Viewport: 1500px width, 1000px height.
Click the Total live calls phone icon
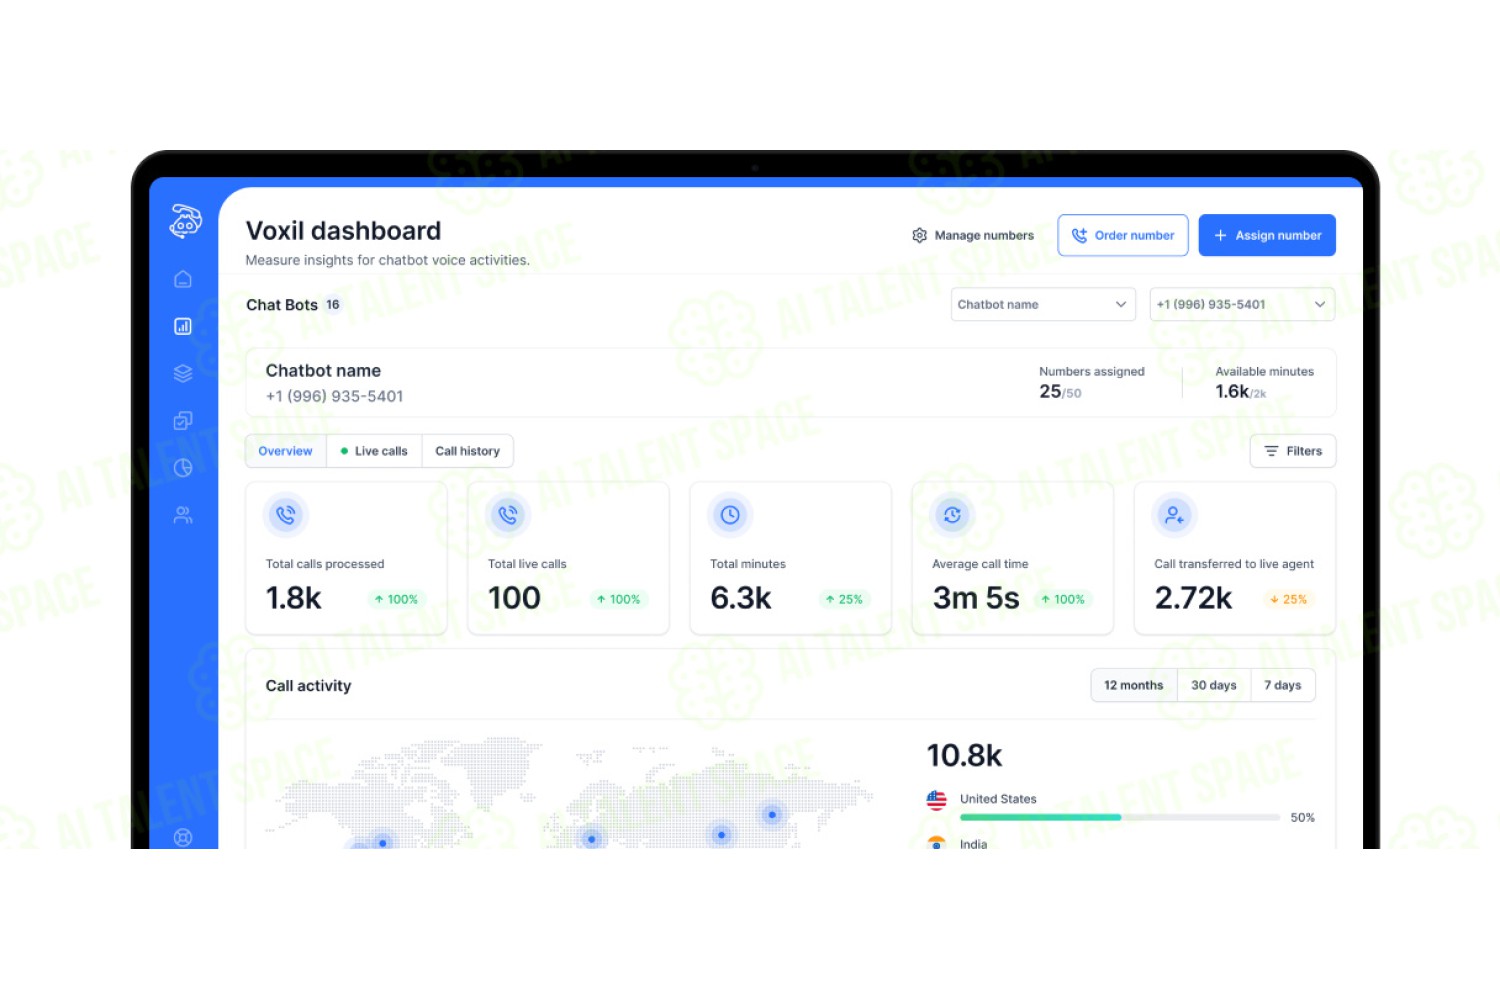pyautogui.click(x=508, y=515)
